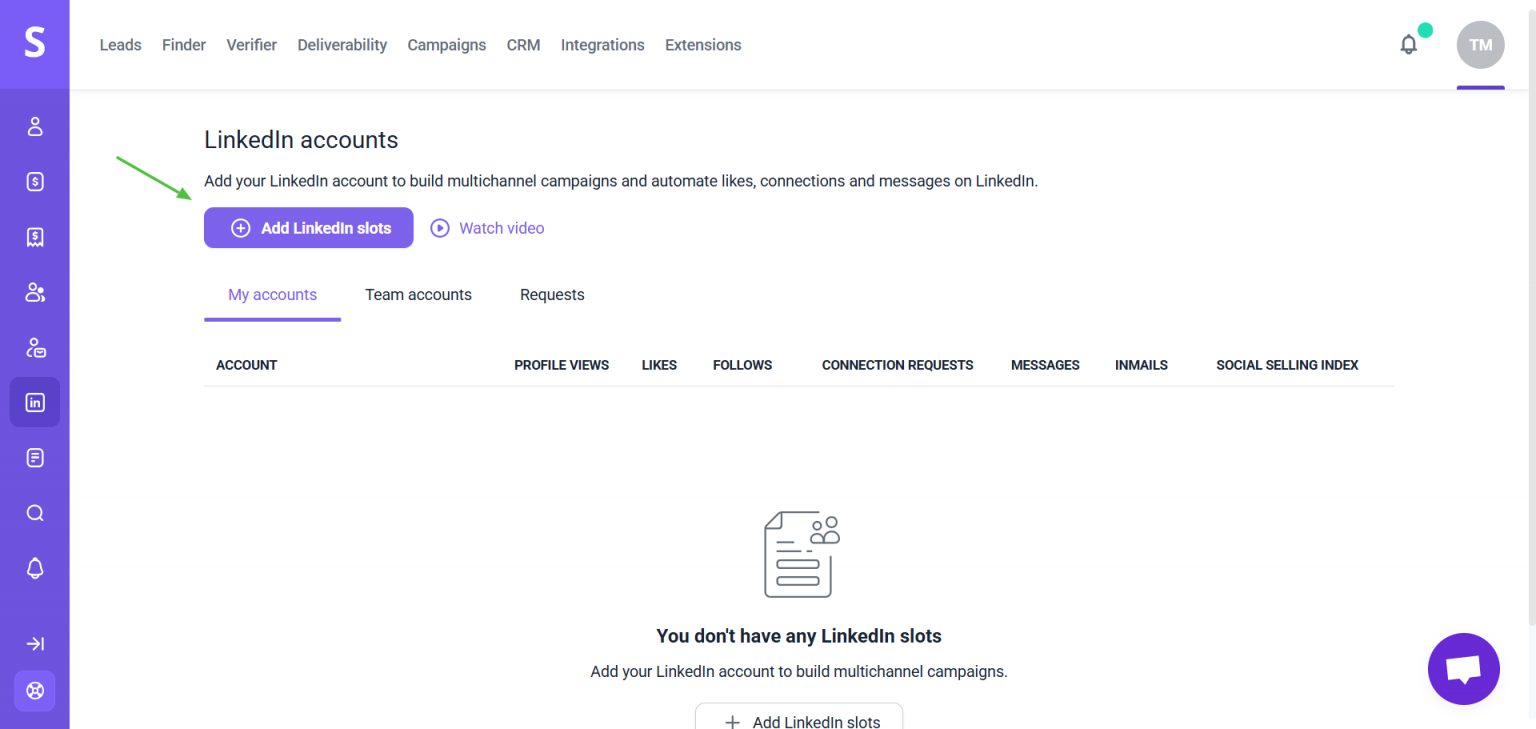Expand sidebar with the arrow icon
This screenshot has width=1536, height=729.
[x=35, y=644]
